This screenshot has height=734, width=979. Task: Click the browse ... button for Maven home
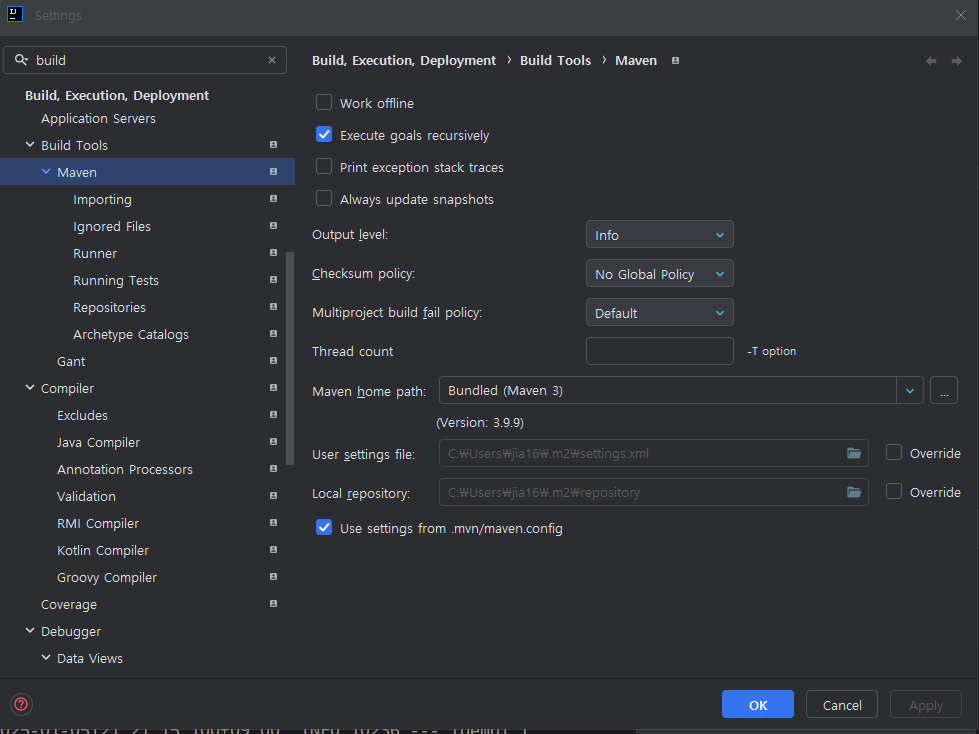(943, 391)
